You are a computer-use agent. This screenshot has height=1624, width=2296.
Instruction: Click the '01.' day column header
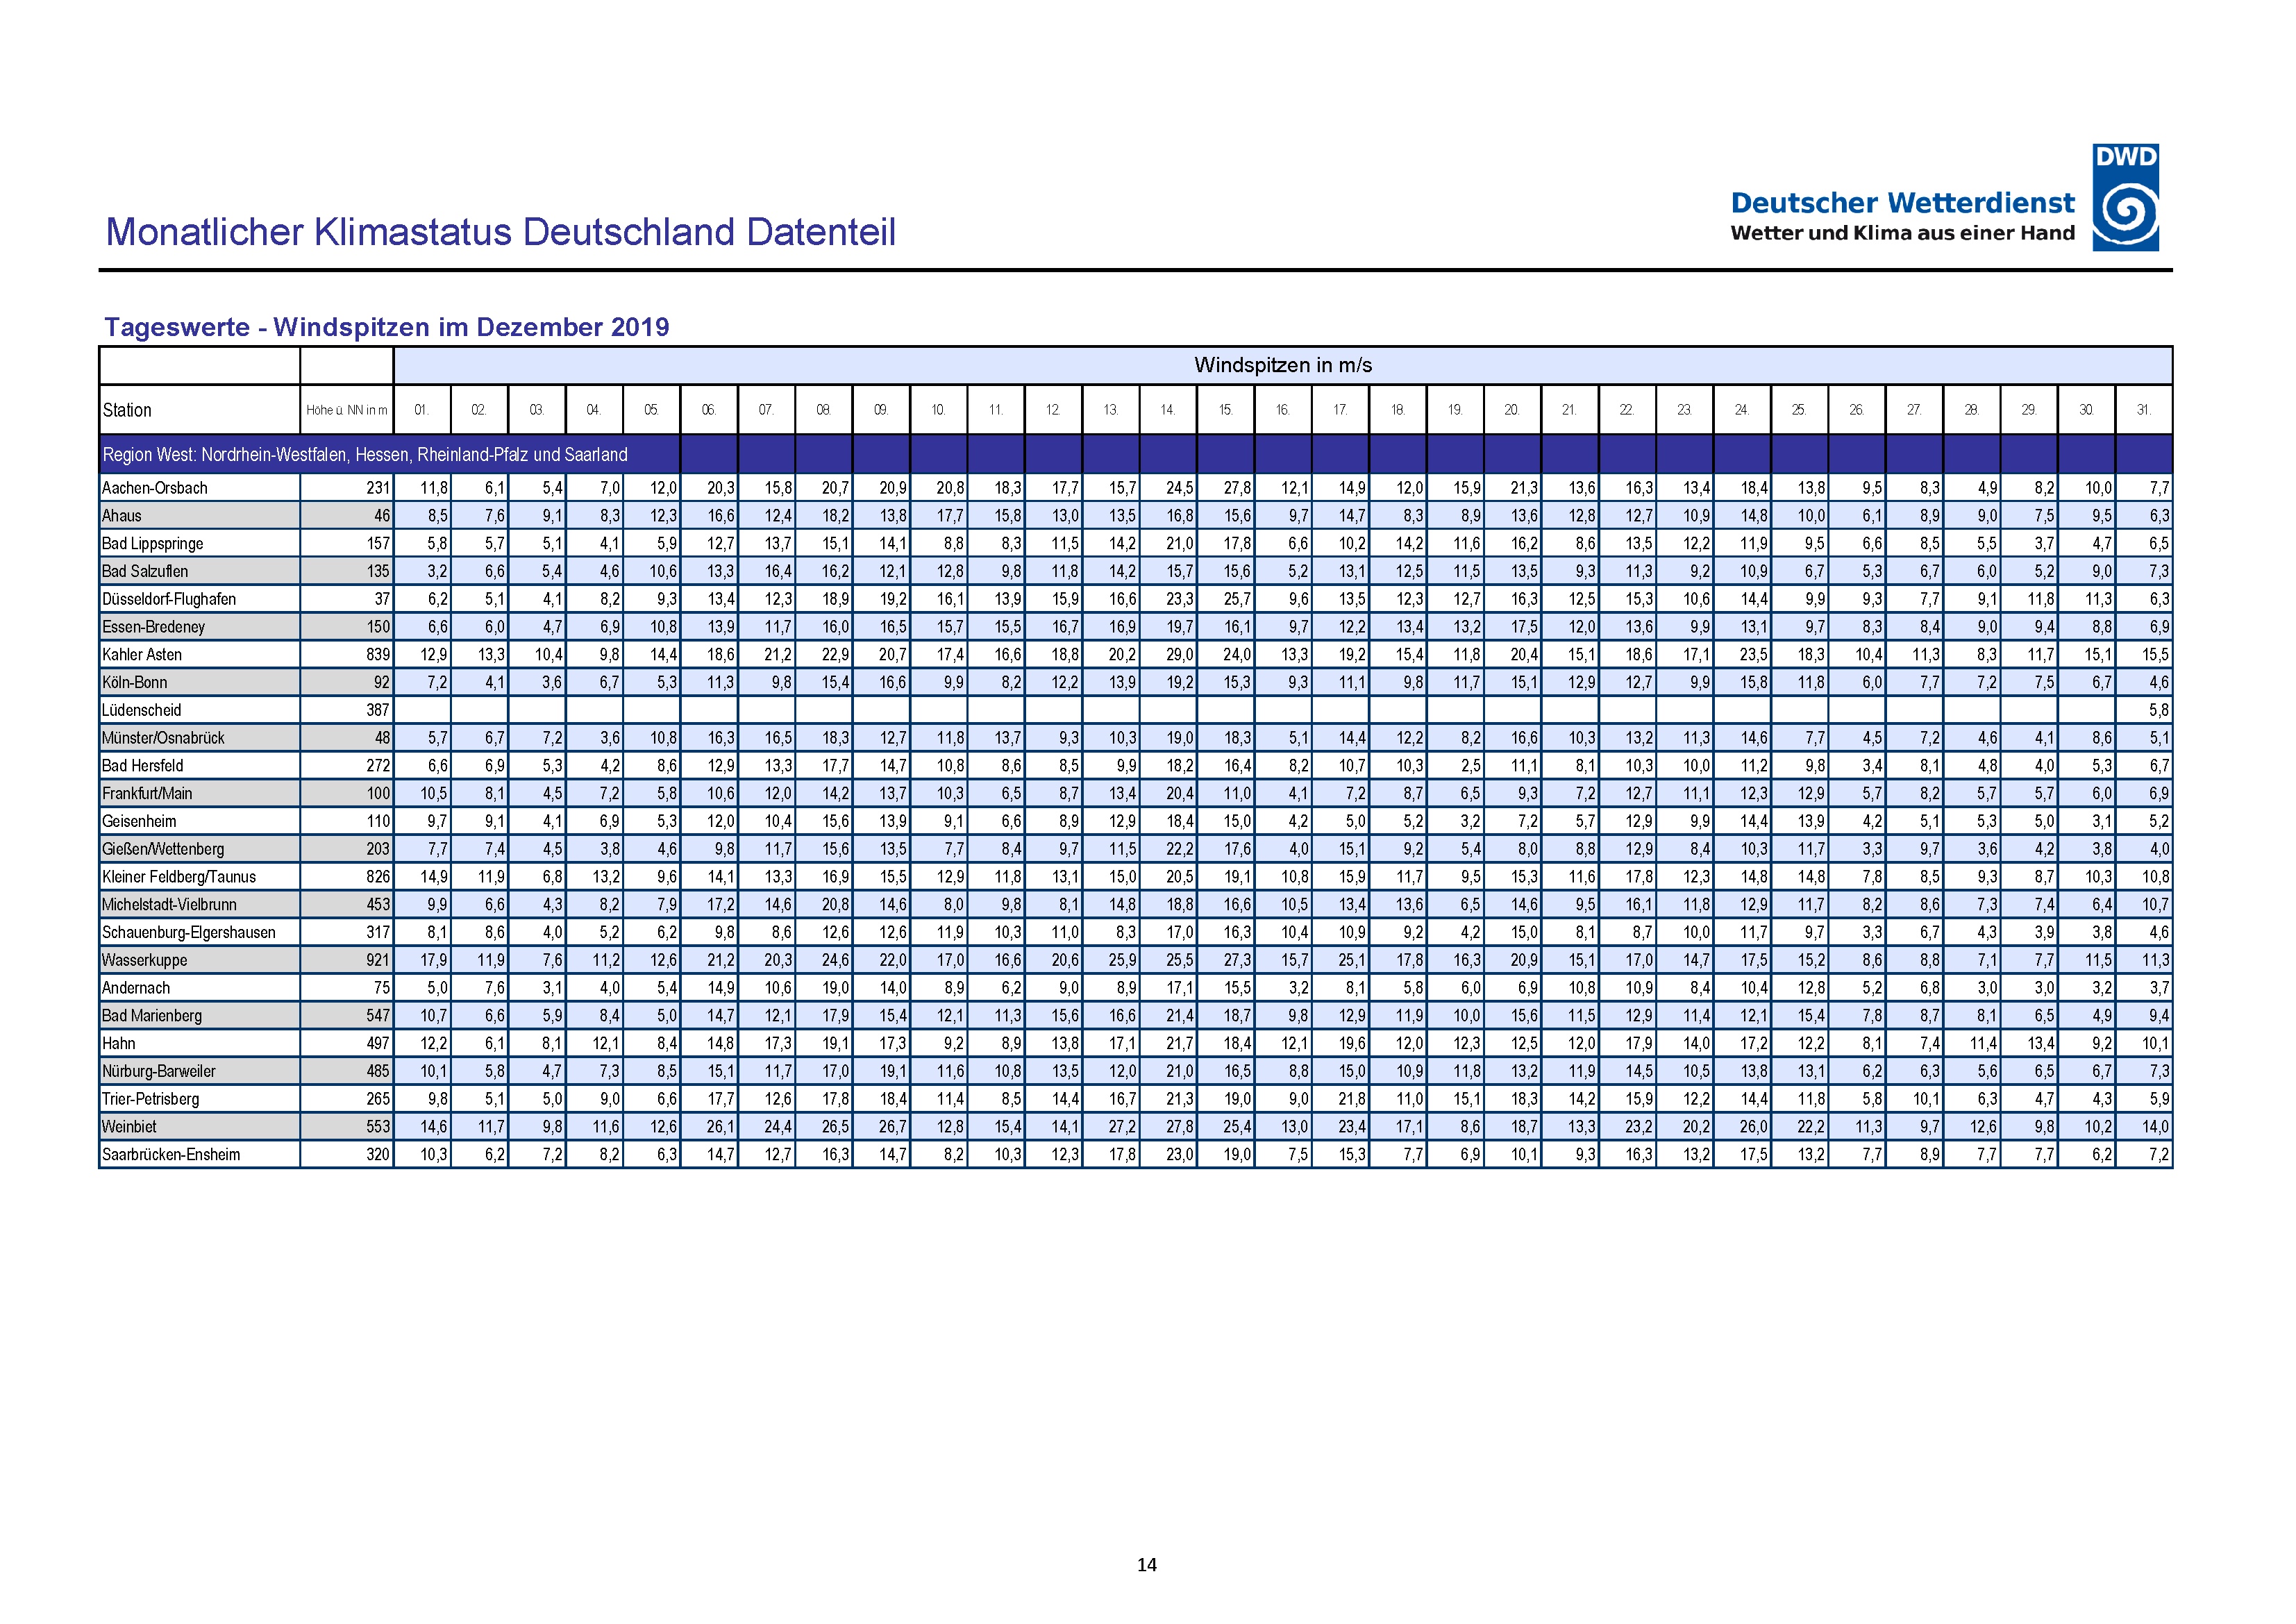click(x=422, y=410)
